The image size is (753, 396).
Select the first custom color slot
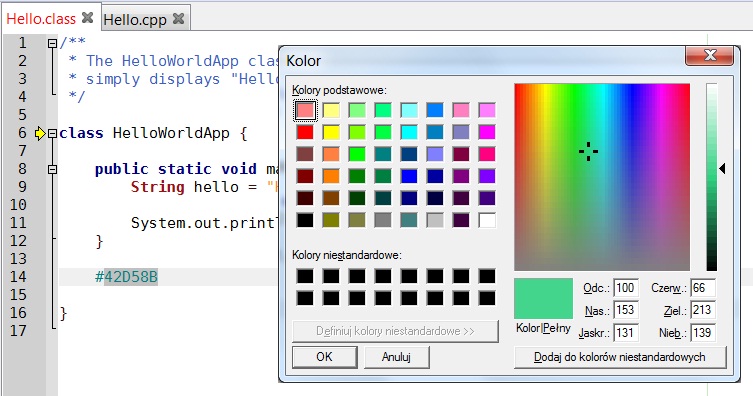[x=305, y=276]
